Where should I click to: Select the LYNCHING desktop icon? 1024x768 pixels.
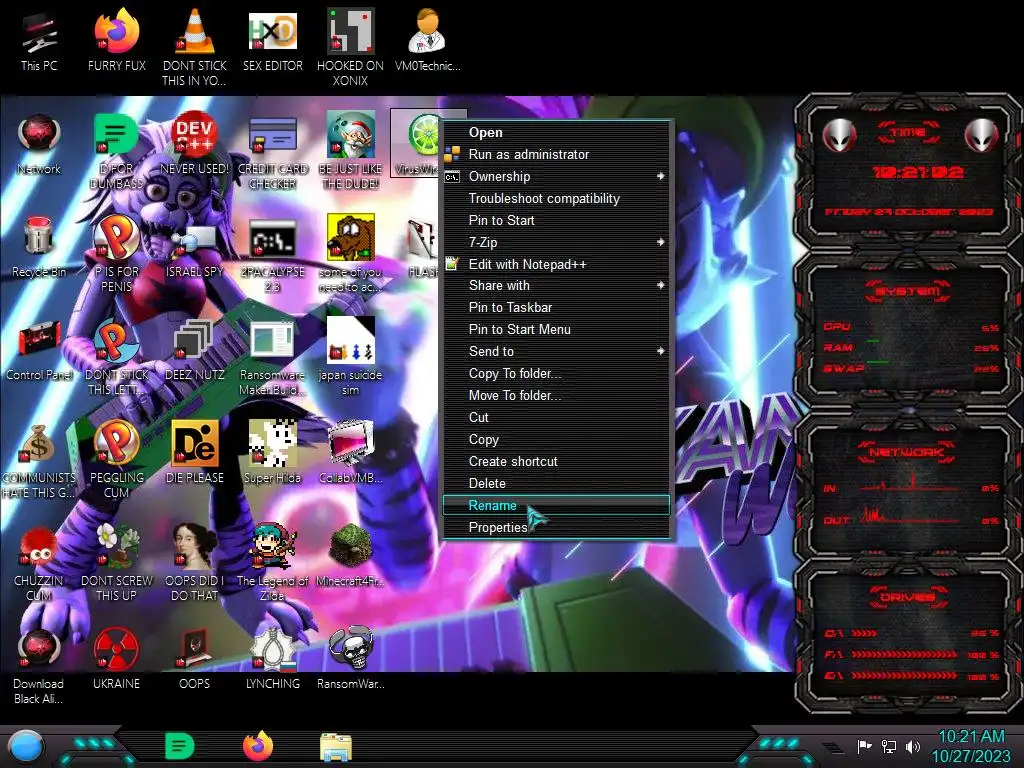(x=272, y=658)
